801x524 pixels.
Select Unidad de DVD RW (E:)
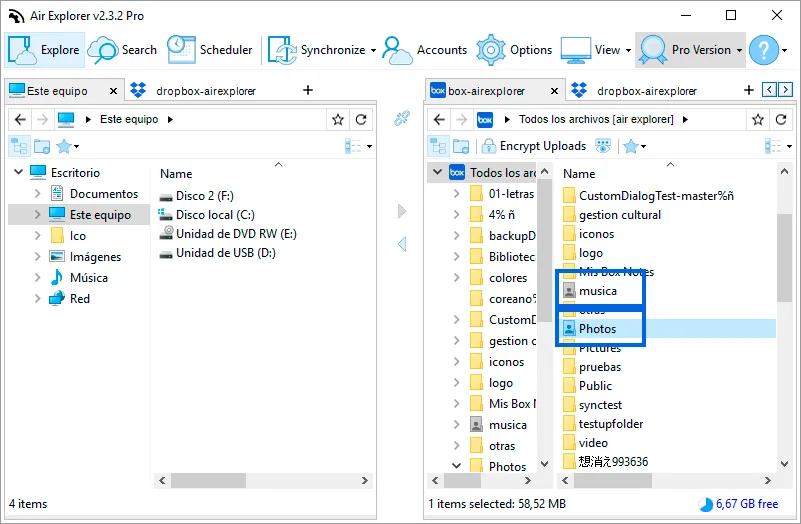tap(236, 234)
